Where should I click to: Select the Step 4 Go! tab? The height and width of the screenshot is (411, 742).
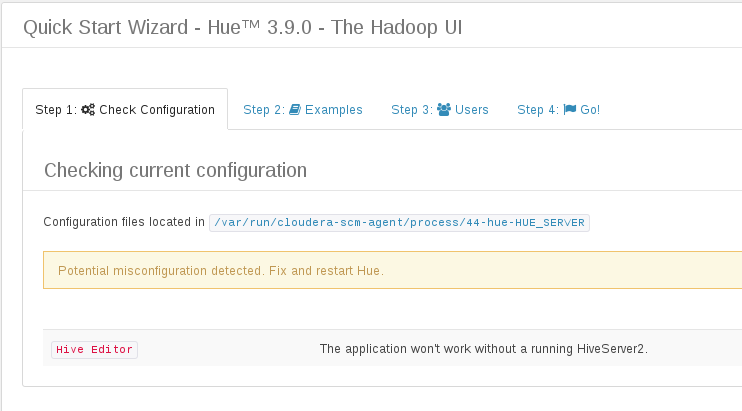[558, 110]
